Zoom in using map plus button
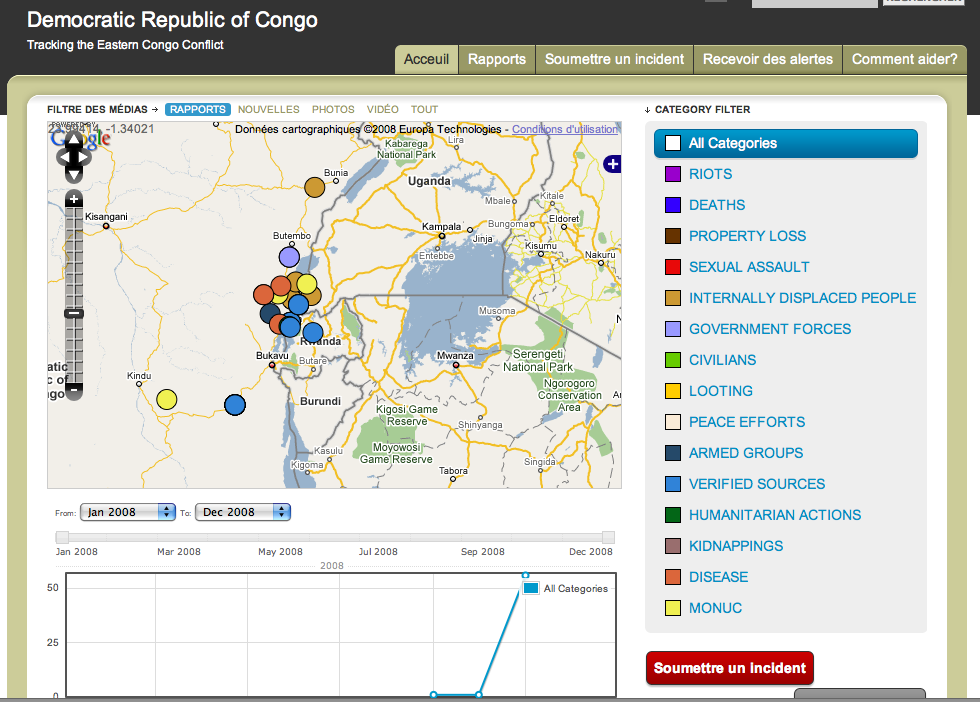The width and height of the screenshot is (980, 702). point(74,199)
